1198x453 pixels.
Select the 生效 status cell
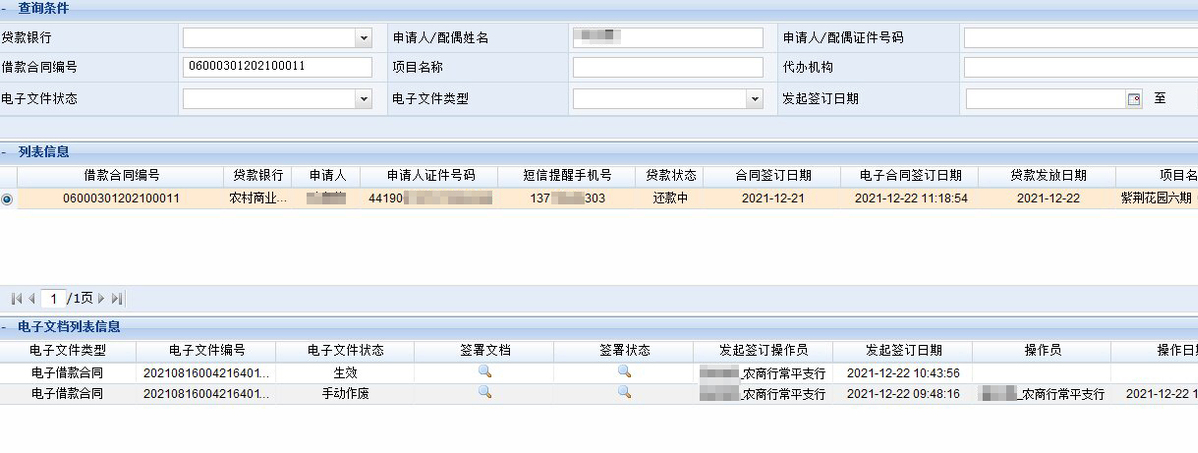tap(345, 374)
